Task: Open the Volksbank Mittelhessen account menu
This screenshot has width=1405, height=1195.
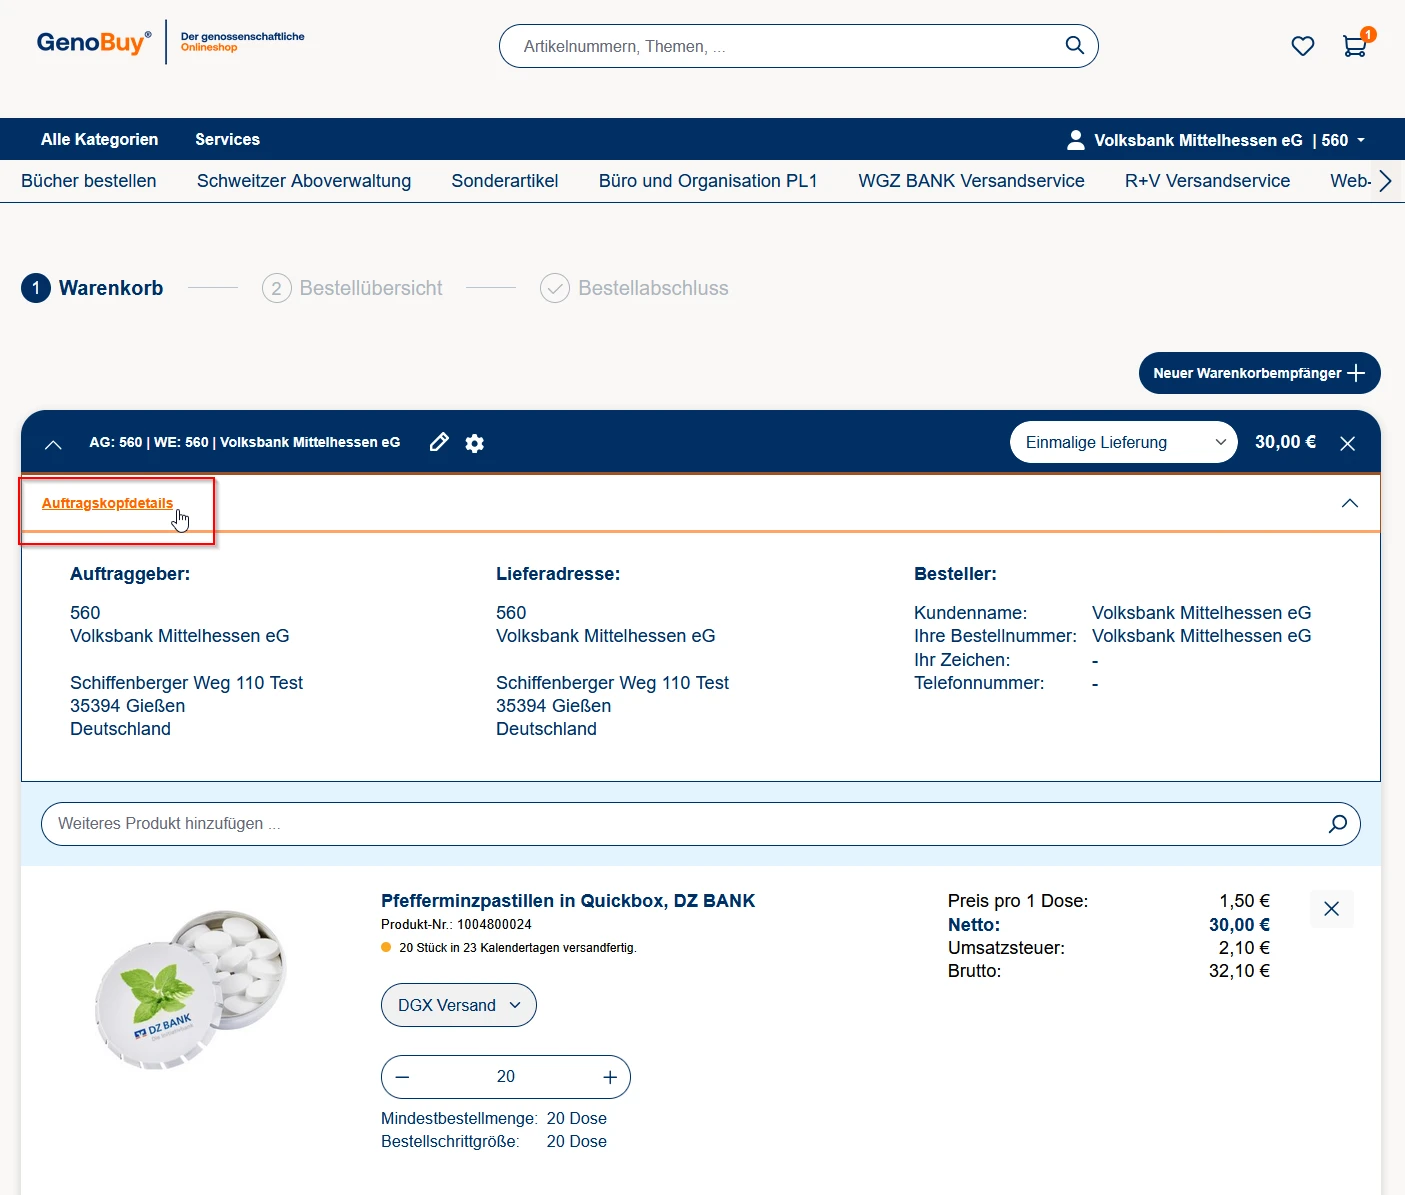Action: click(x=1215, y=140)
